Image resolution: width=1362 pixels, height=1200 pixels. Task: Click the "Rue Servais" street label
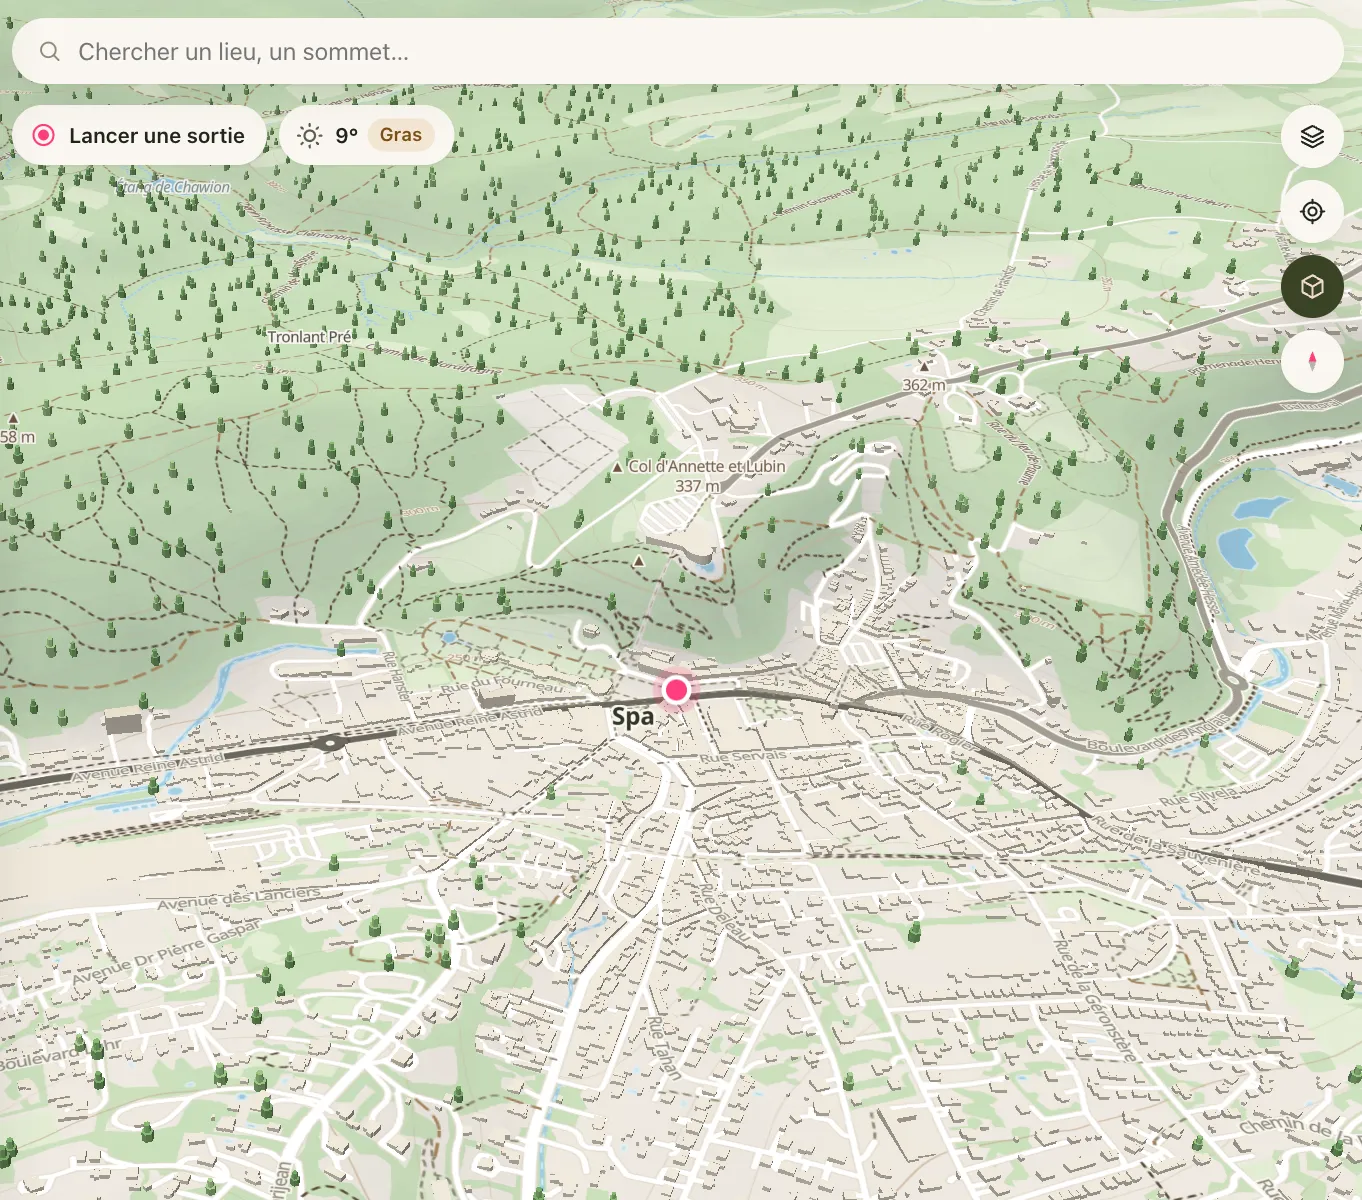click(741, 757)
